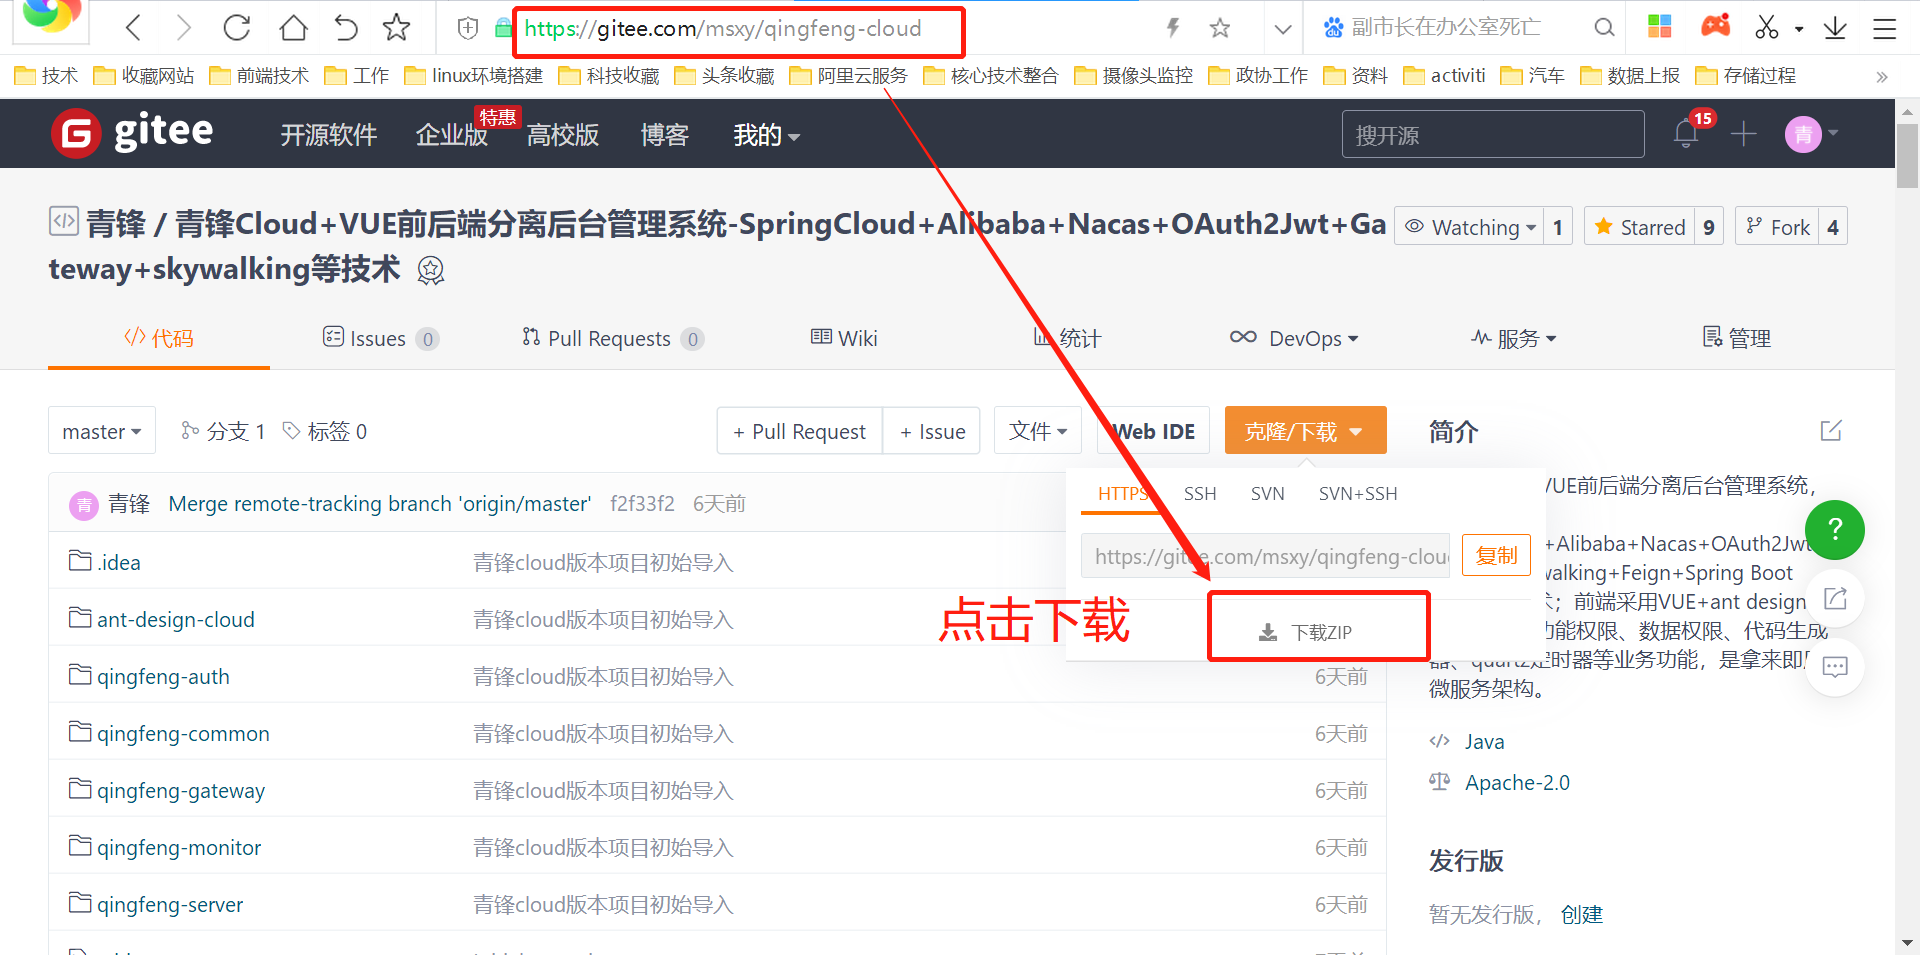The height and width of the screenshot is (955, 1920).
Task: Click the 搜开源 search field
Action: 1493,134
